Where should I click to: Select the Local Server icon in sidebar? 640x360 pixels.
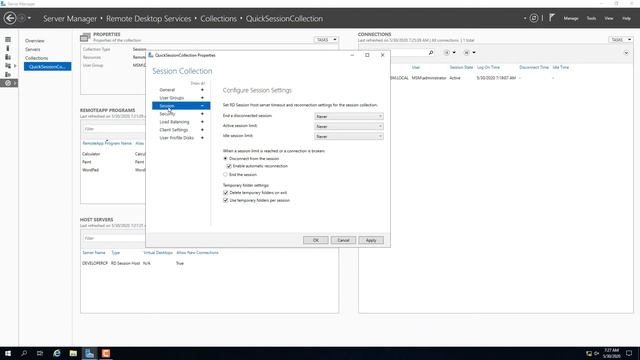point(8,48)
